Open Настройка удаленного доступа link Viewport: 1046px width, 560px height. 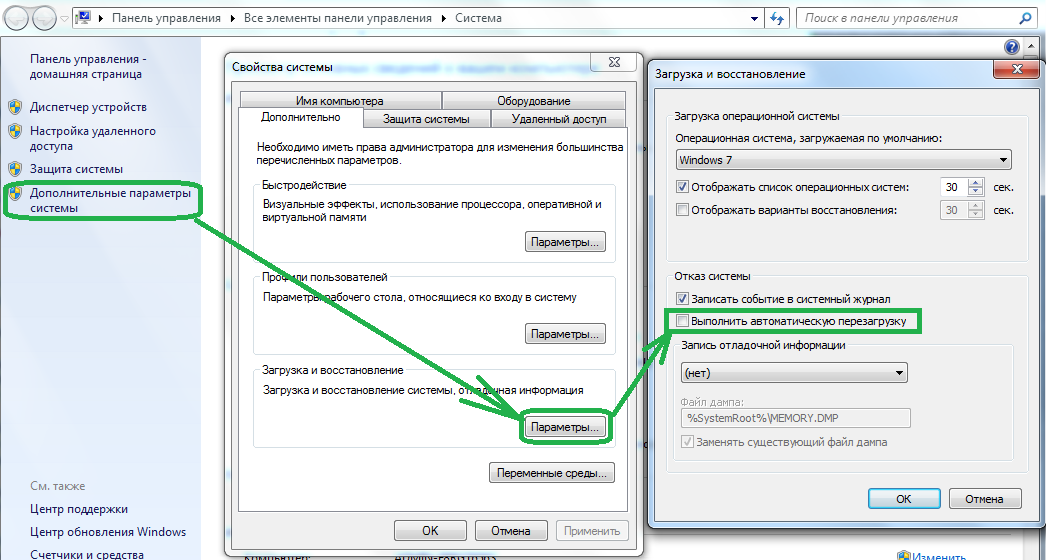tap(93, 138)
